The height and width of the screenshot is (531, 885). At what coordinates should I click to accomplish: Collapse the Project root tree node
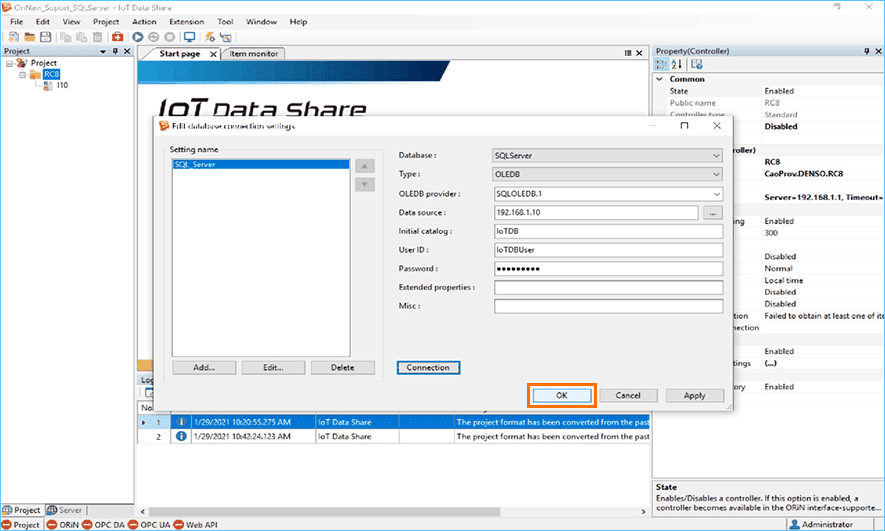point(9,63)
